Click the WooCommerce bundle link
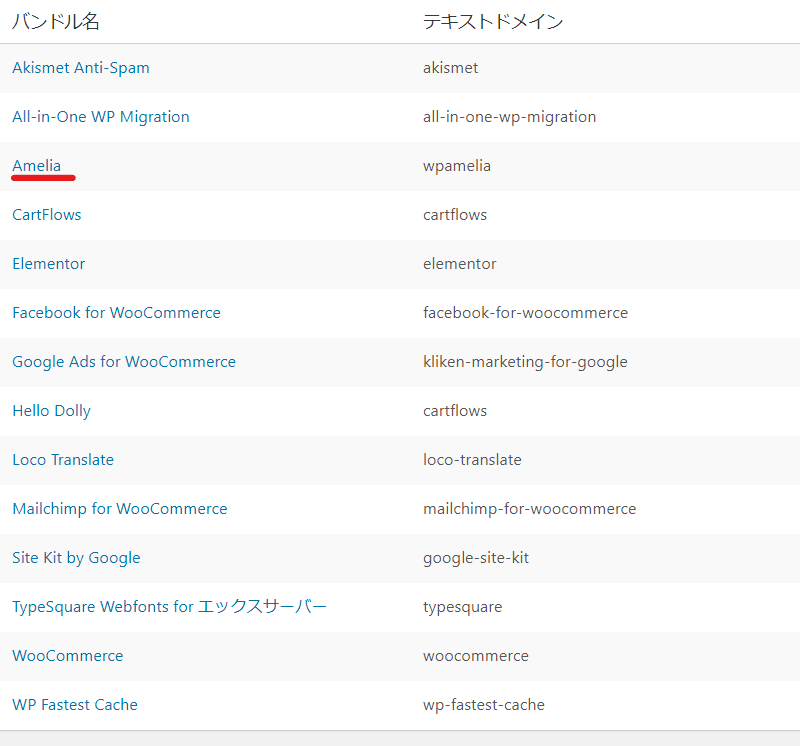800x746 pixels. [x=67, y=656]
